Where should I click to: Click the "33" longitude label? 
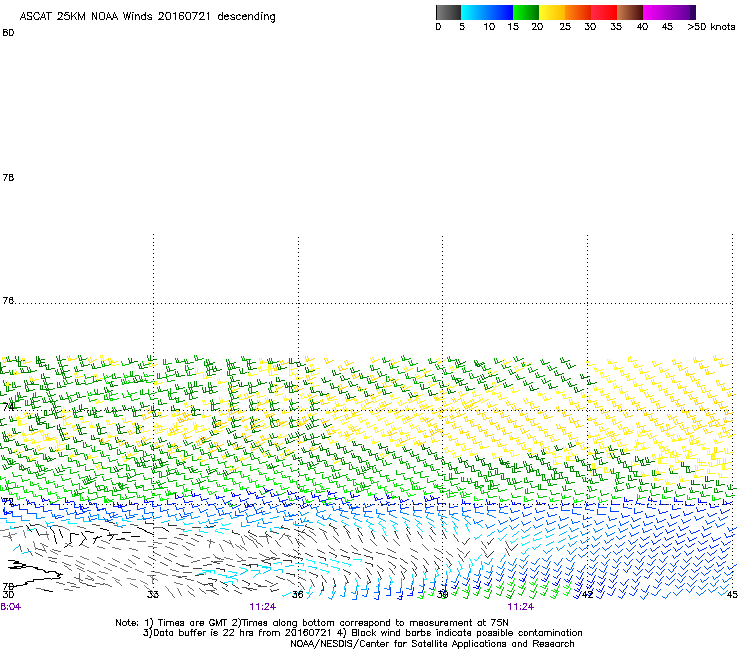[x=152, y=594]
